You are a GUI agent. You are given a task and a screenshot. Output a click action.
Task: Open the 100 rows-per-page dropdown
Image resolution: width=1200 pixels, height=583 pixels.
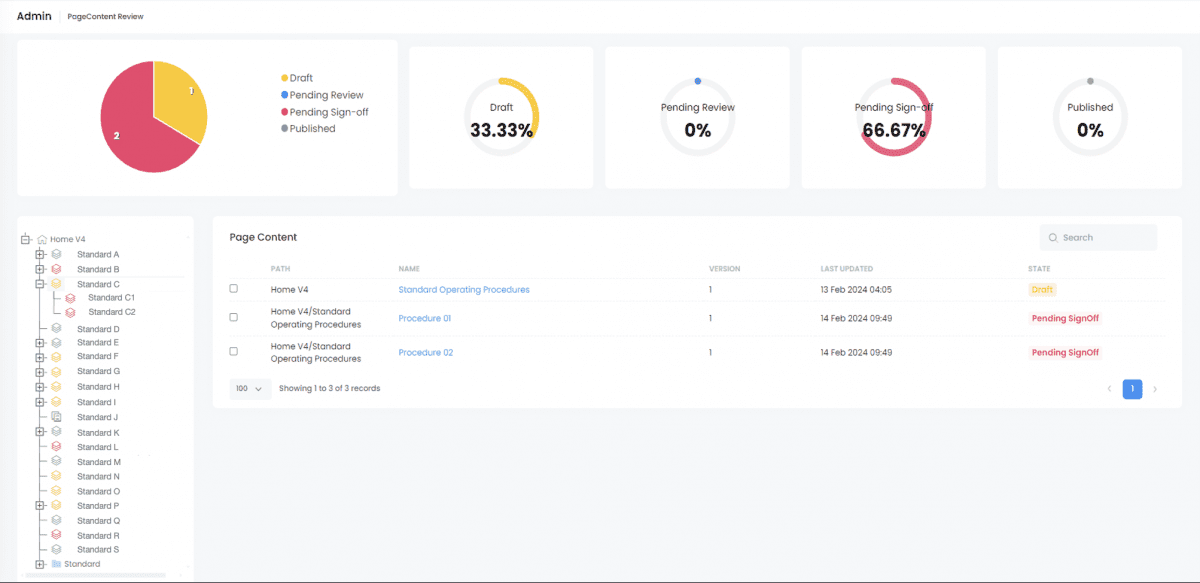pyautogui.click(x=250, y=388)
